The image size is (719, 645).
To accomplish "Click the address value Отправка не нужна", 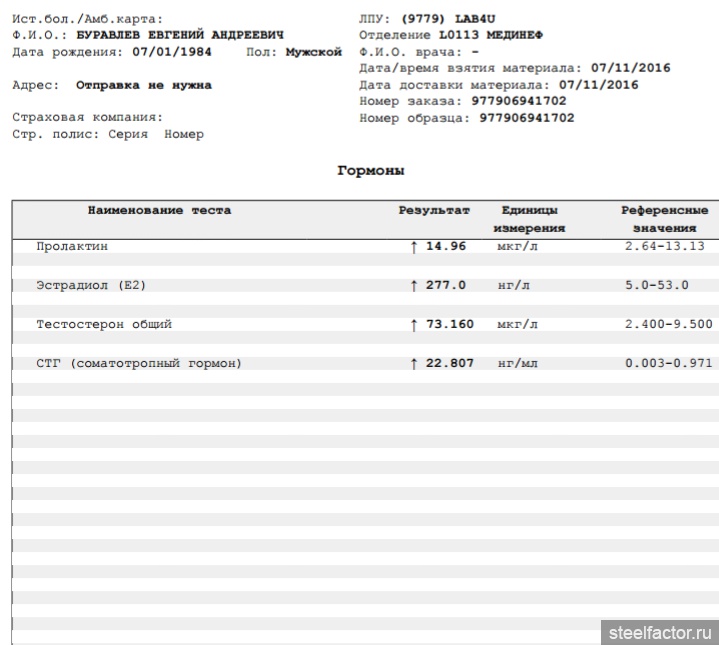I will [144, 85].
